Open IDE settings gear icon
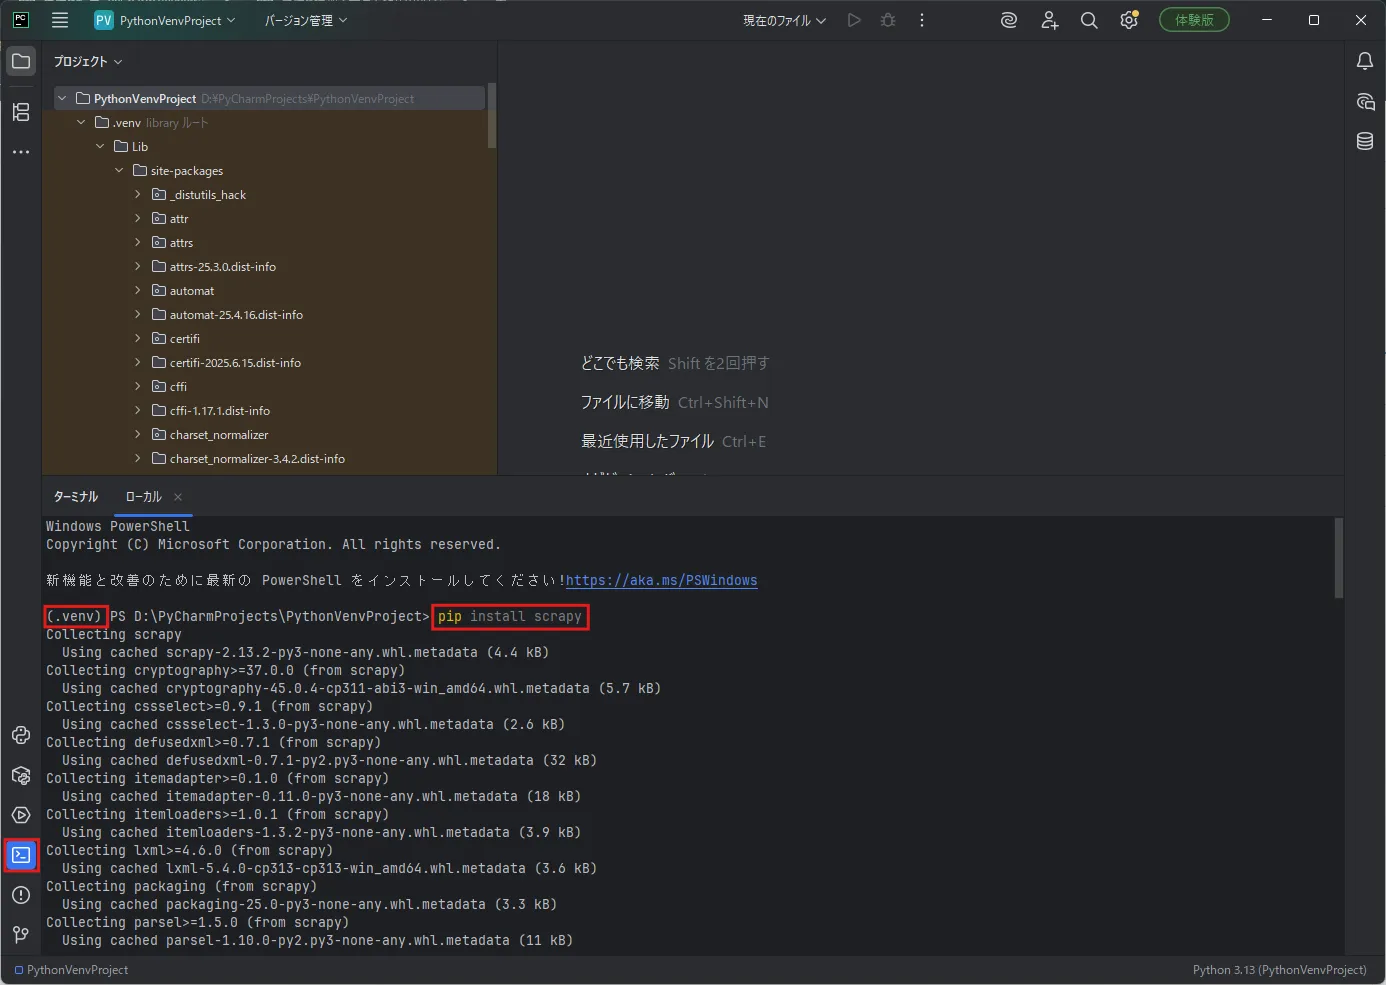 click(1129, 20)
